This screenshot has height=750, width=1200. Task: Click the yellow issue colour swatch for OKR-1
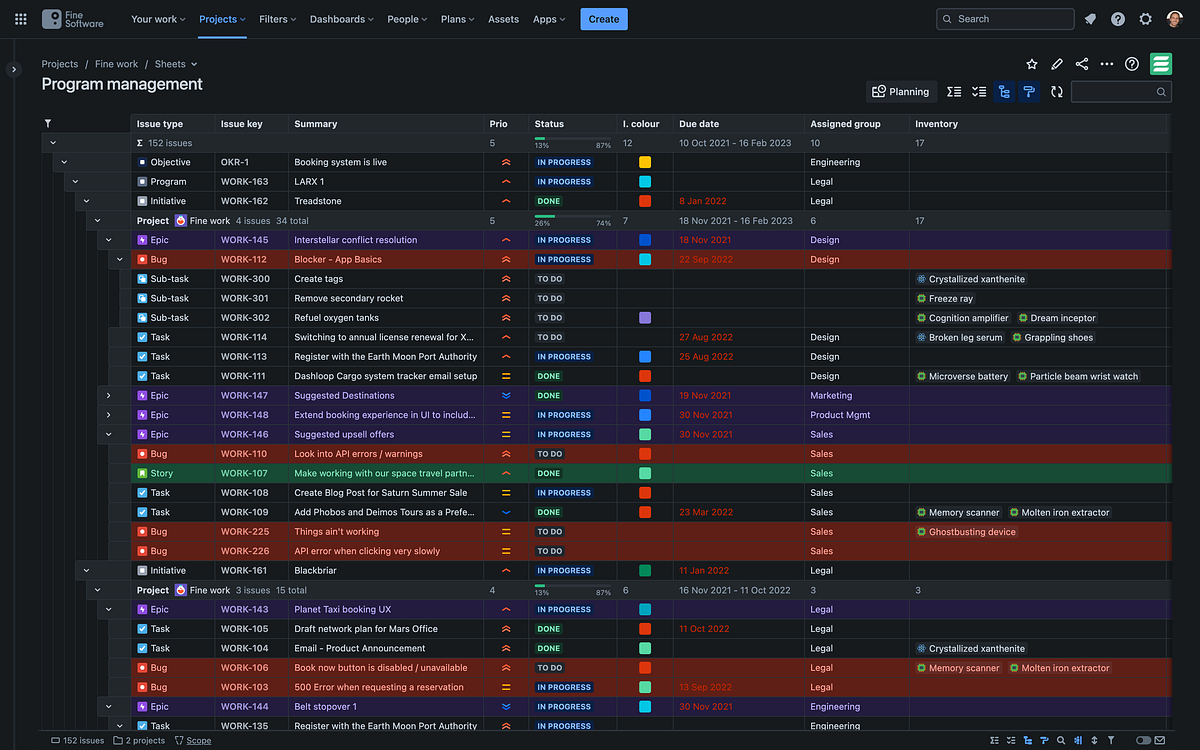644,162
